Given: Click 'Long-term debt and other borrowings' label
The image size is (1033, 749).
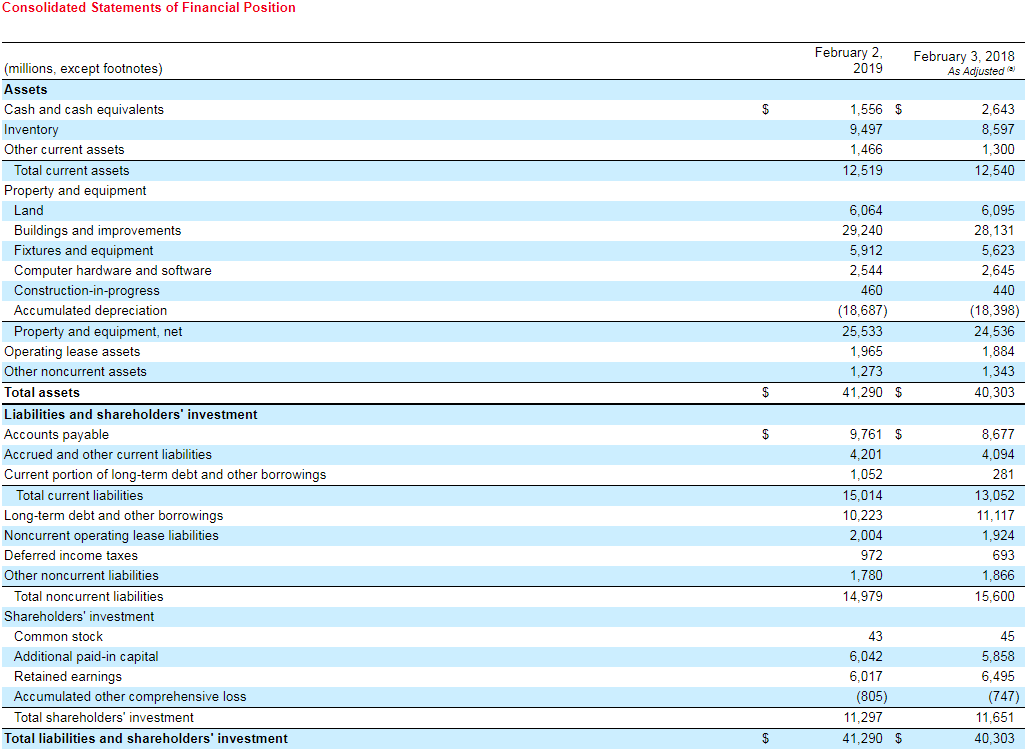Looking at the screenshot, I should (x=113, y=516).
